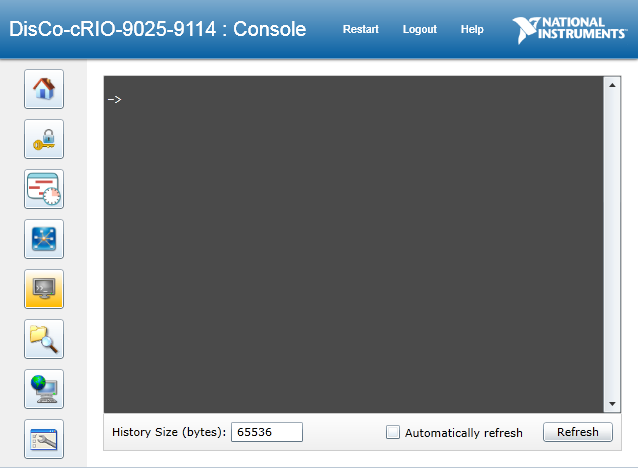Open the file browser folder-magnifier icon
This screenshot has width=638, height=468.
coord(44,339)
